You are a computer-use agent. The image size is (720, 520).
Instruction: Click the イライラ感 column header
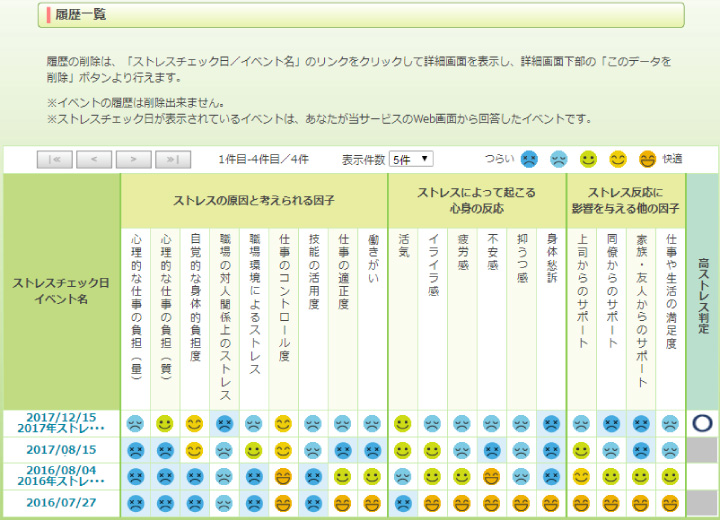coord(433,319)
